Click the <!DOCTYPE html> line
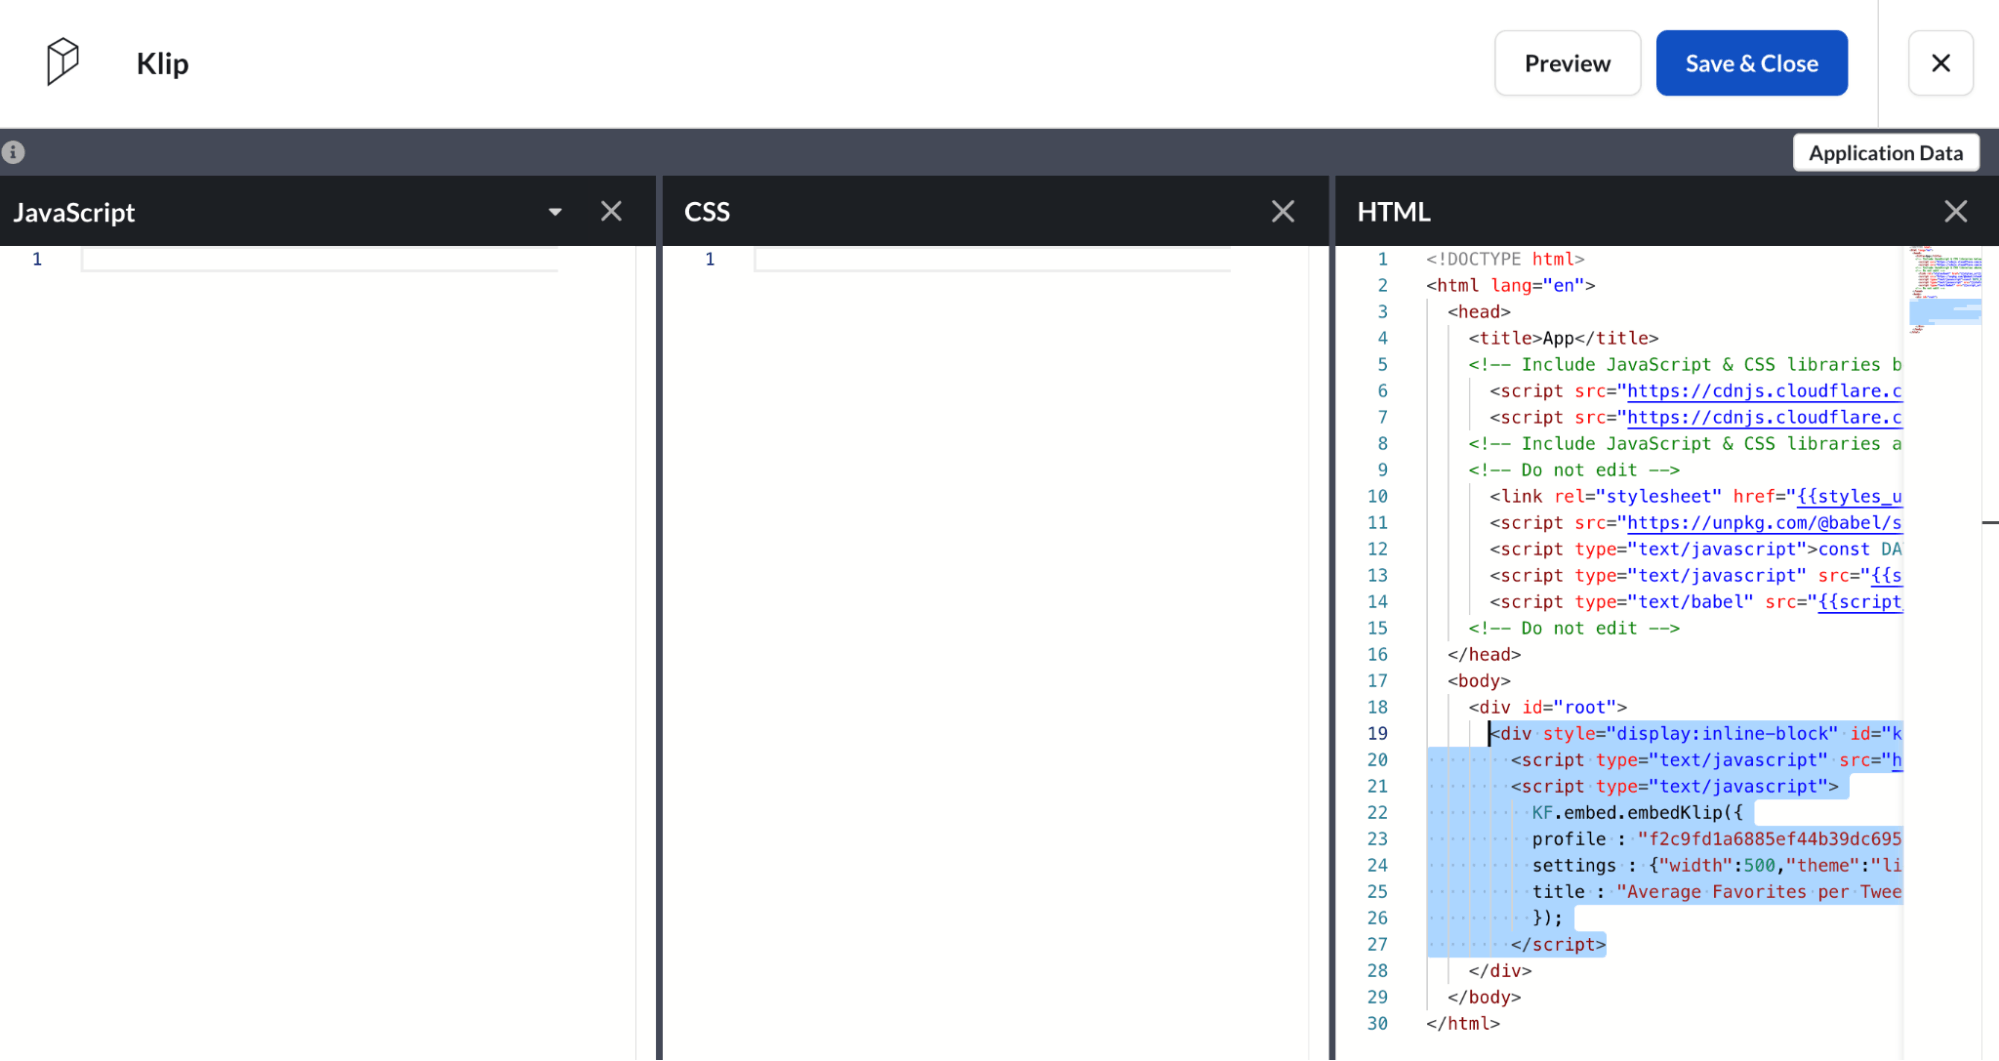Viewport: 1999px width, 1061px height. tap(1505, 259)
